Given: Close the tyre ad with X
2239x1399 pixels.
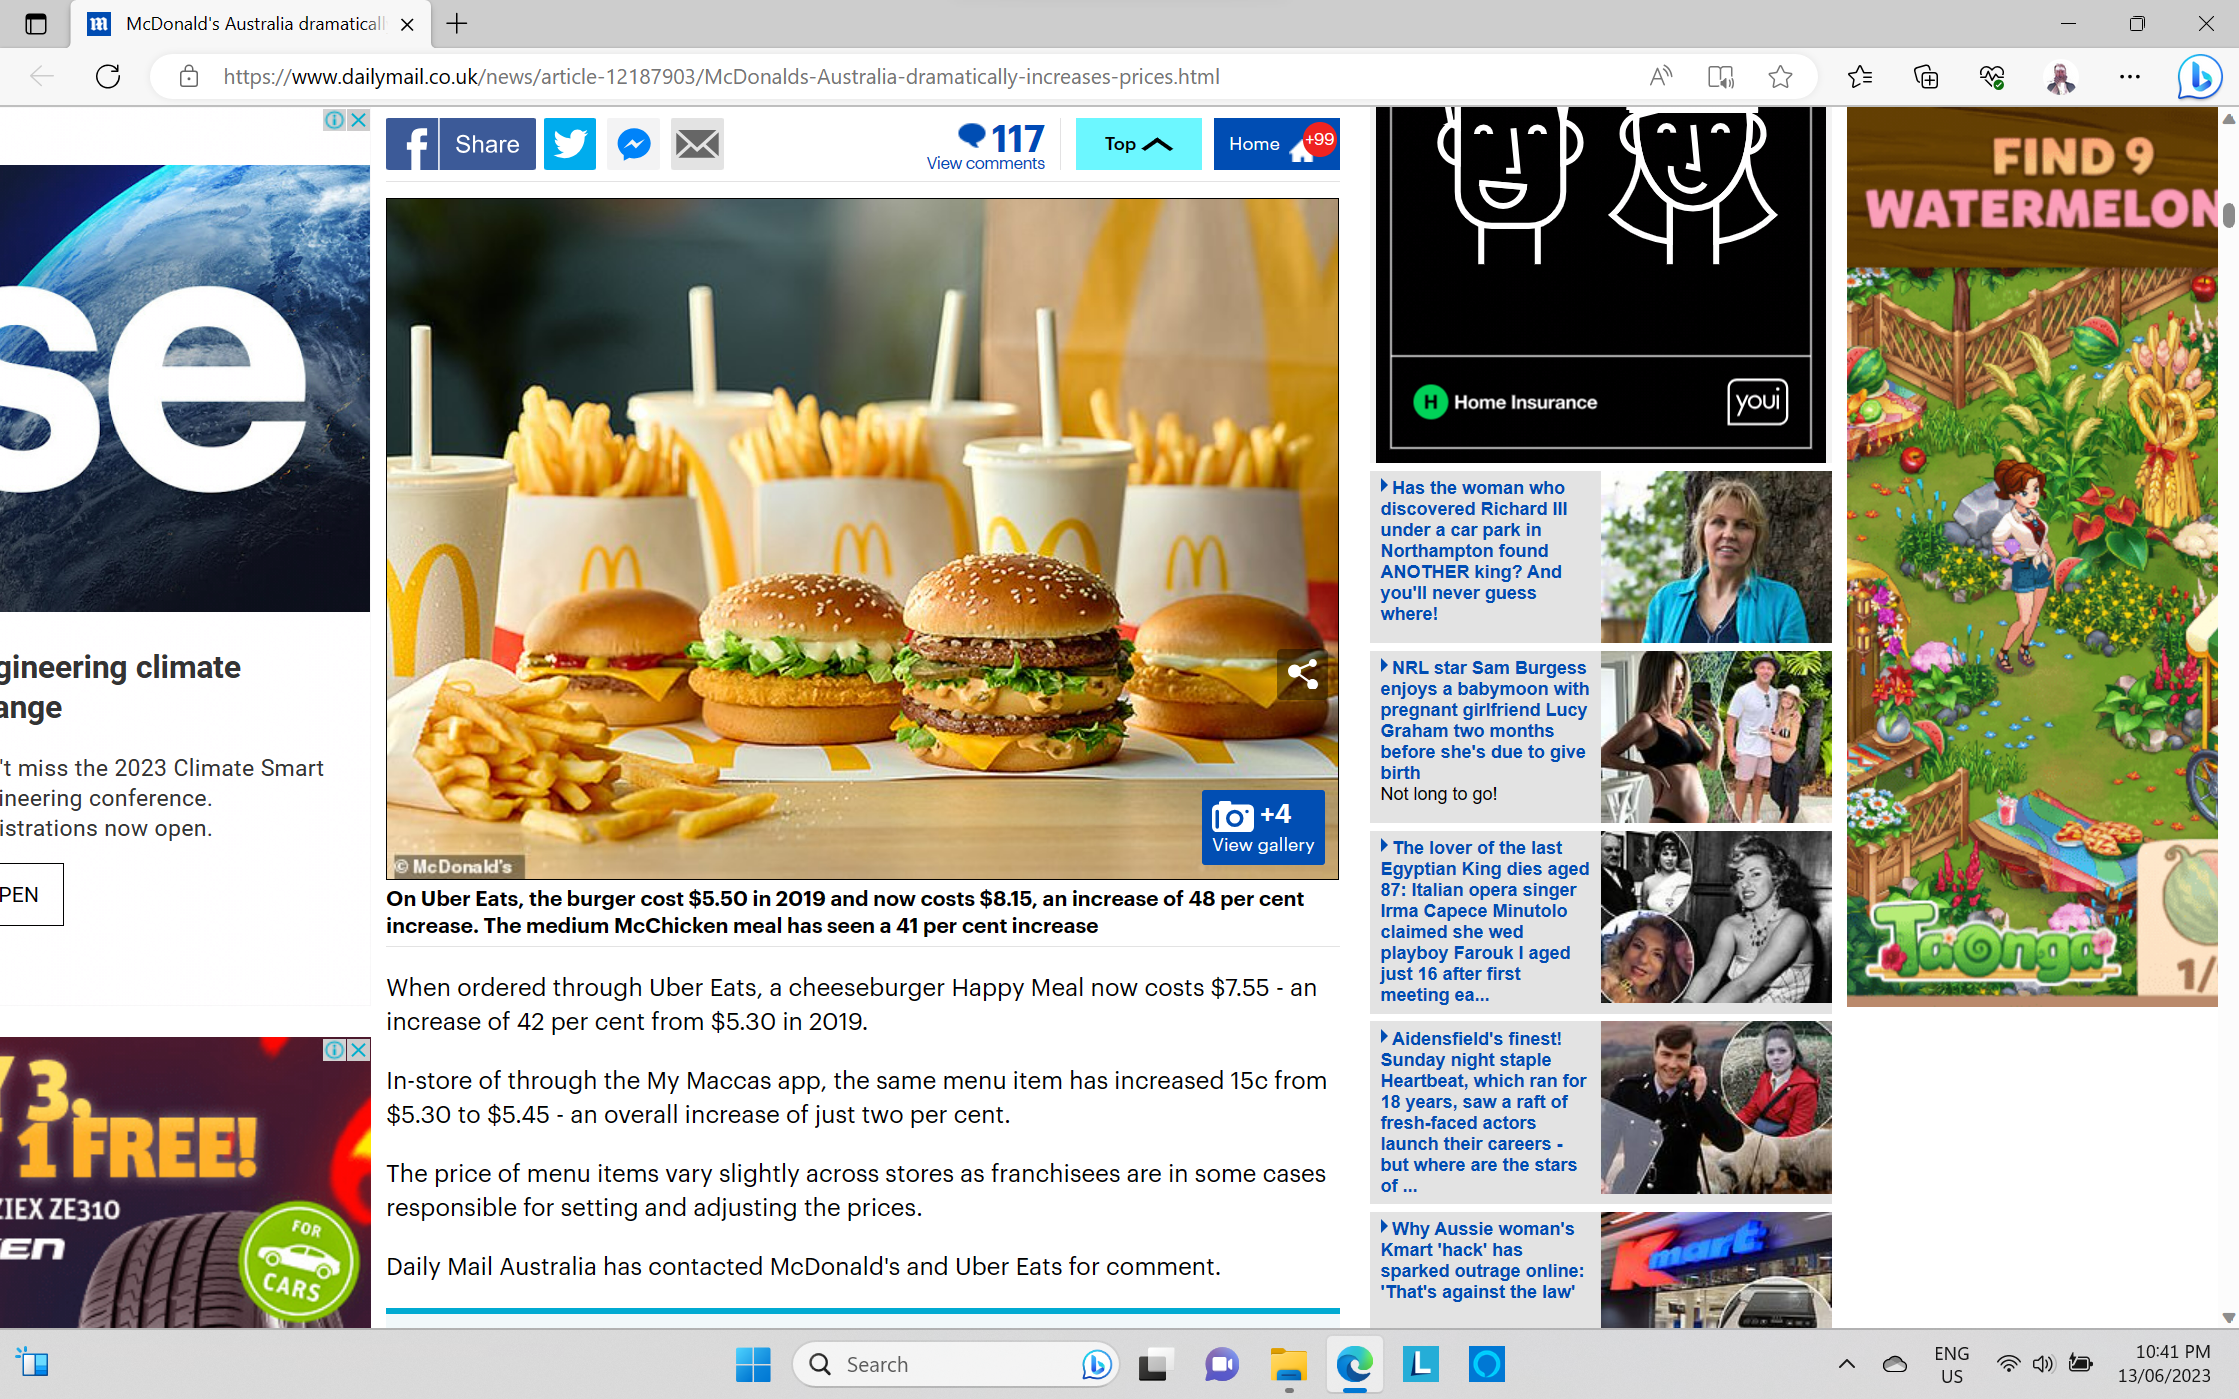Looking at the screenshot, I should point(358,1050).
